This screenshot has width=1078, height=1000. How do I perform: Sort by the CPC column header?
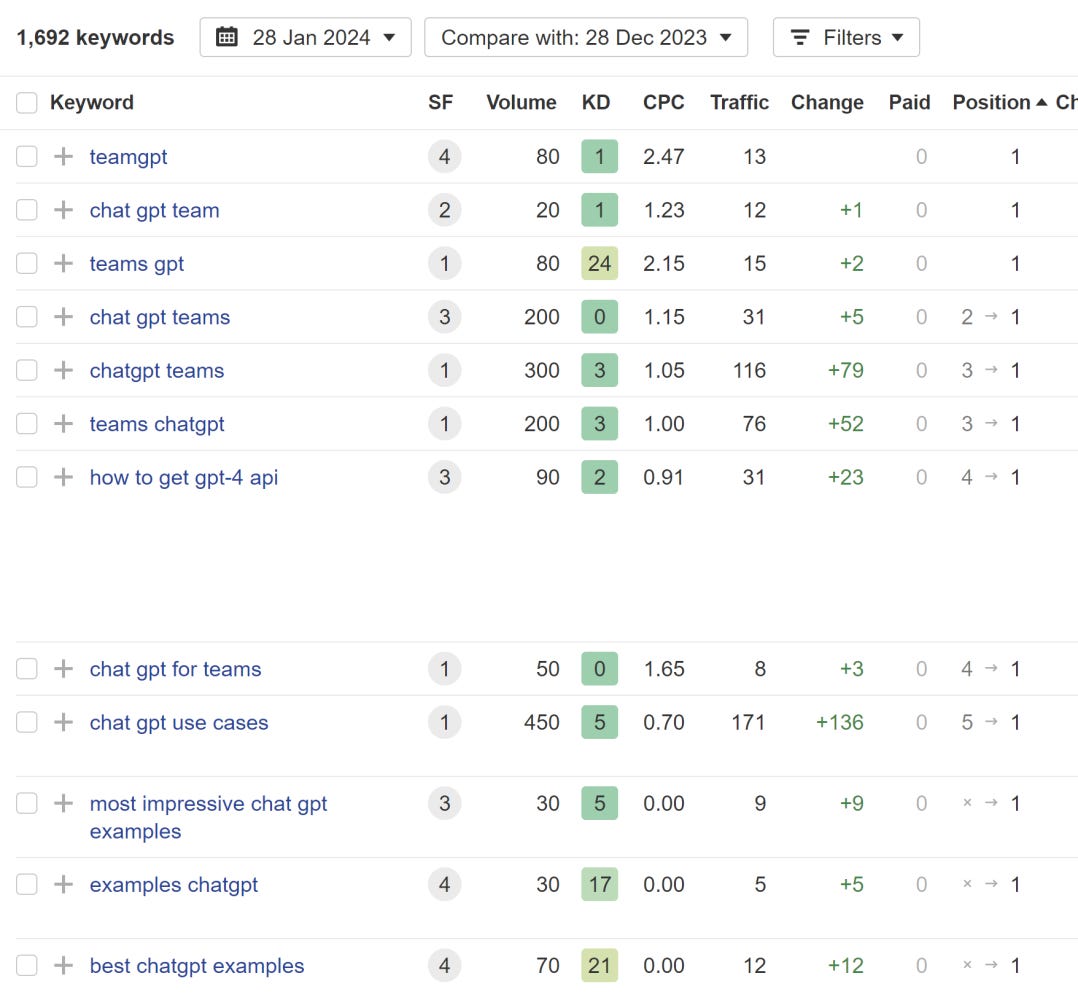tap(663, 102)
